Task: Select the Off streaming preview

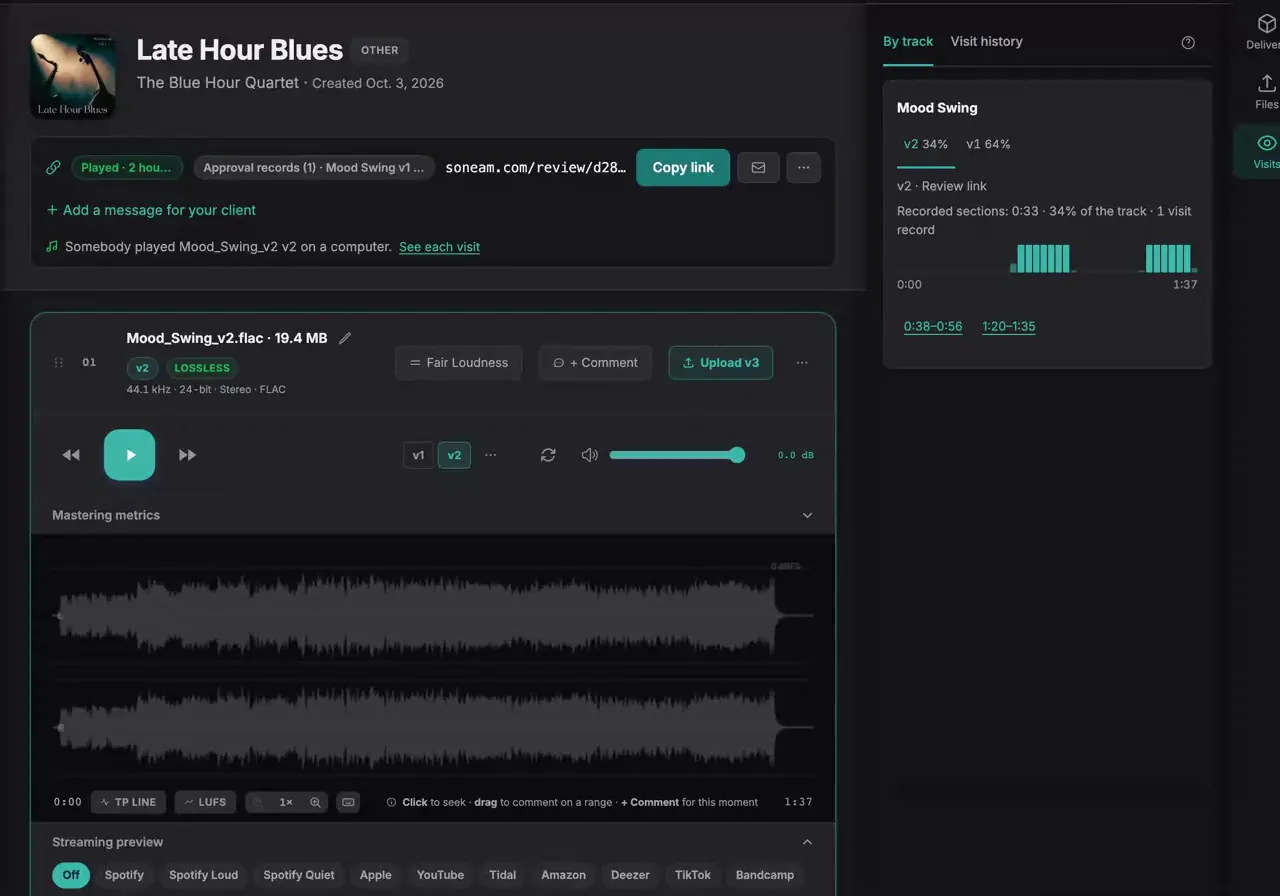Action: pyautogui.click(x=71, y=875)
